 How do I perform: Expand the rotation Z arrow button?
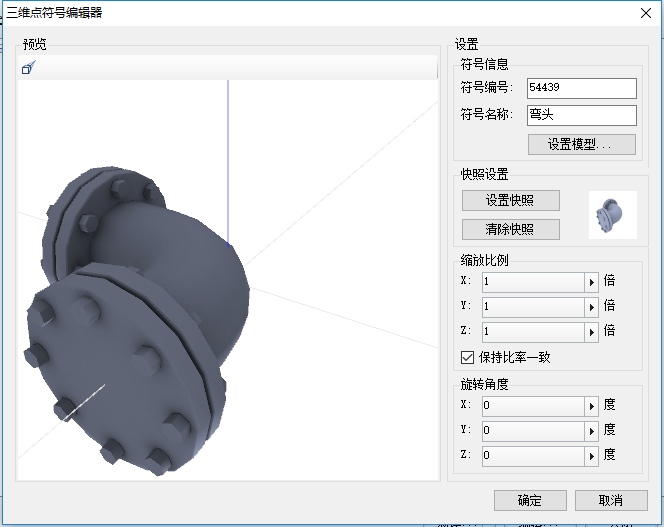(x=592, y=456)
